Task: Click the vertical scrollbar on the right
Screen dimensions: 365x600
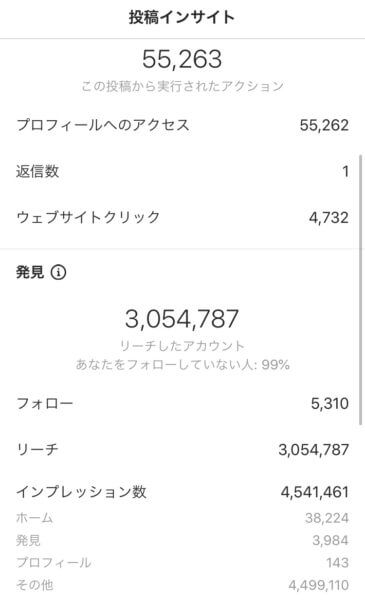Action: 360,290
